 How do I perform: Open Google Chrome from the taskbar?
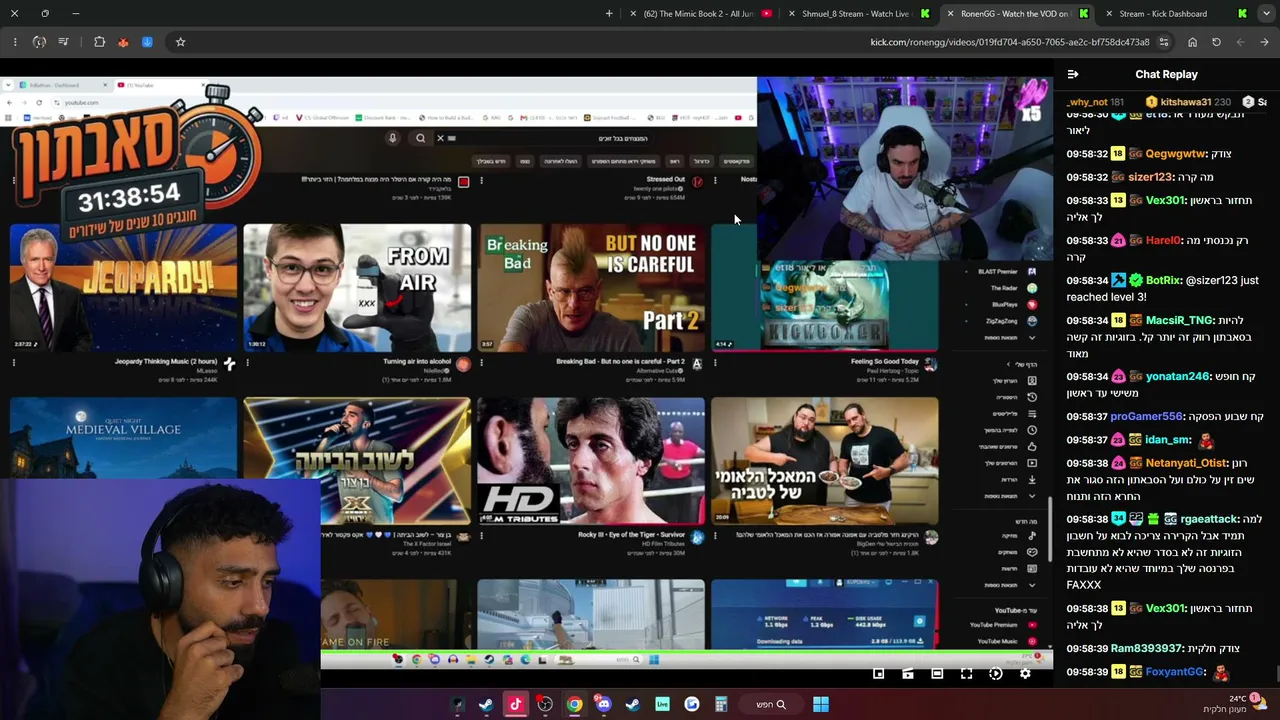pos(574,704)
